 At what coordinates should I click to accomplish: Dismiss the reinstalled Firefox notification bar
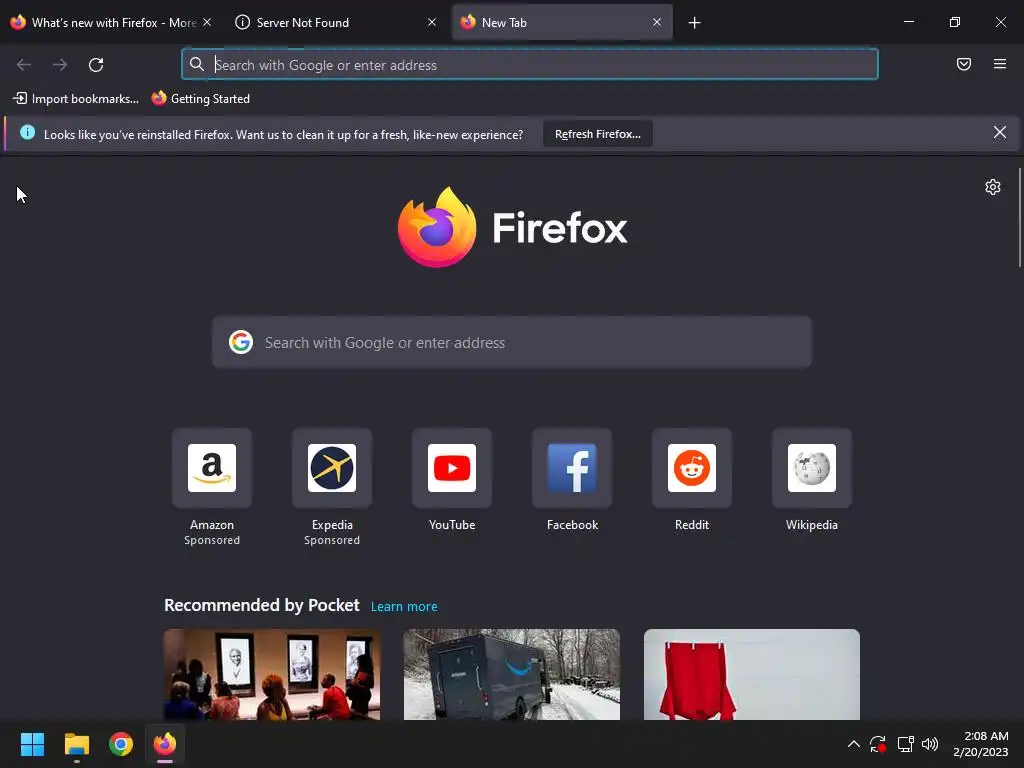coord(999,133)
